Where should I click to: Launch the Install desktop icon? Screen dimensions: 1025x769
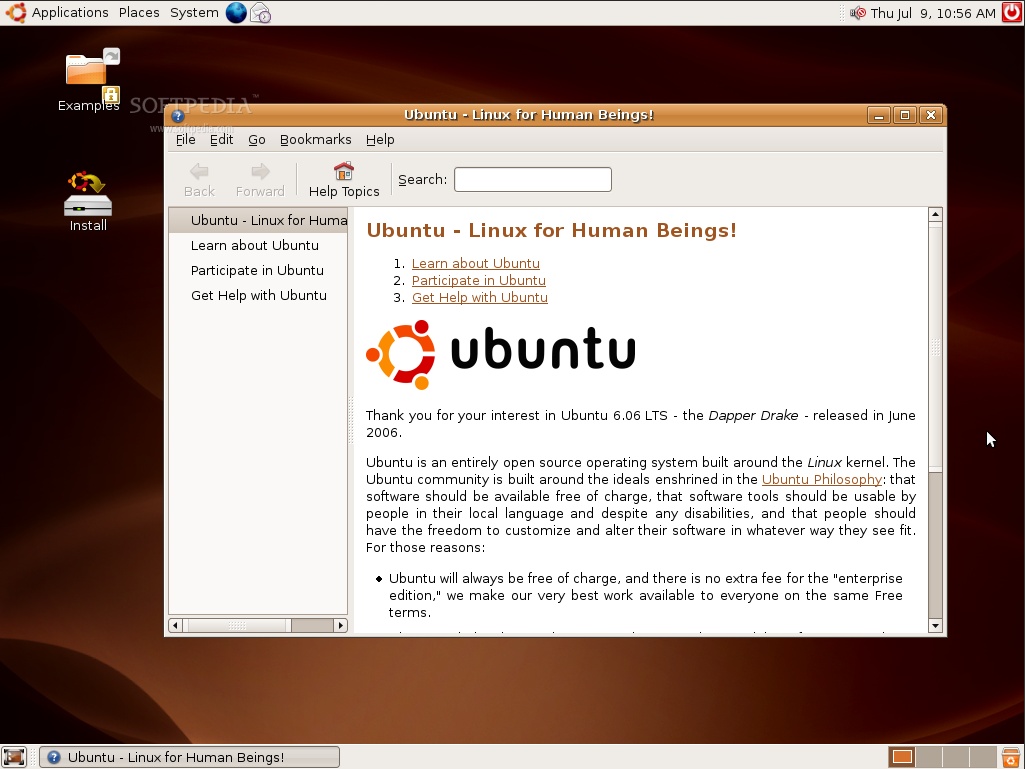88,194
